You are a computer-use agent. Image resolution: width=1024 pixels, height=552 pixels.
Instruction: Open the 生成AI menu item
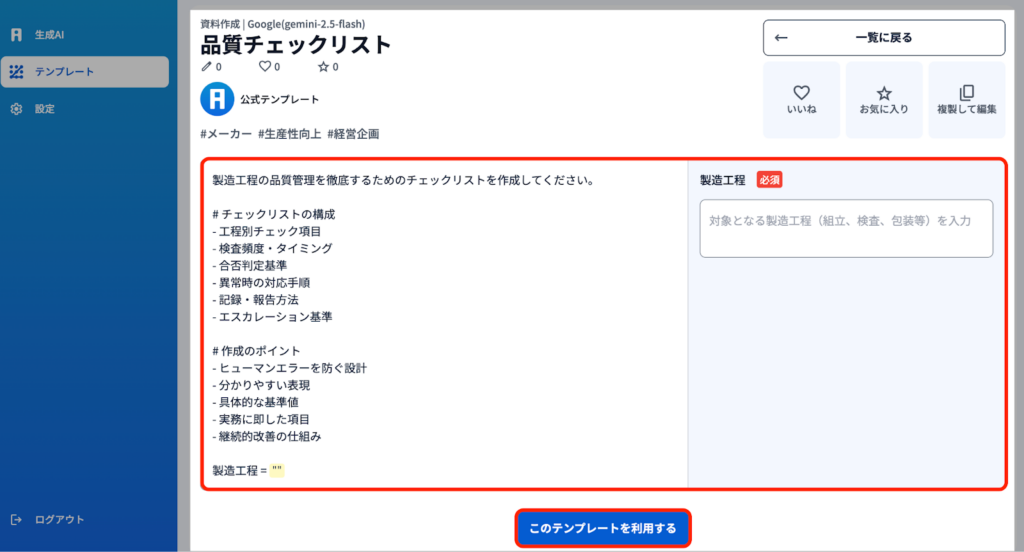[50, 35]
